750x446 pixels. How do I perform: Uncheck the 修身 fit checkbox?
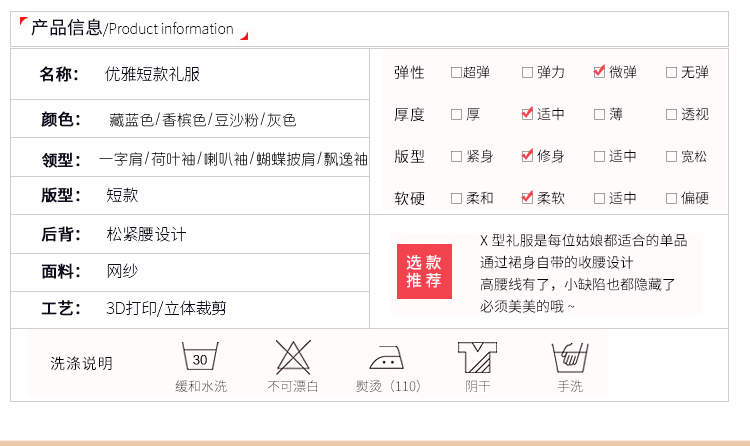527,156
